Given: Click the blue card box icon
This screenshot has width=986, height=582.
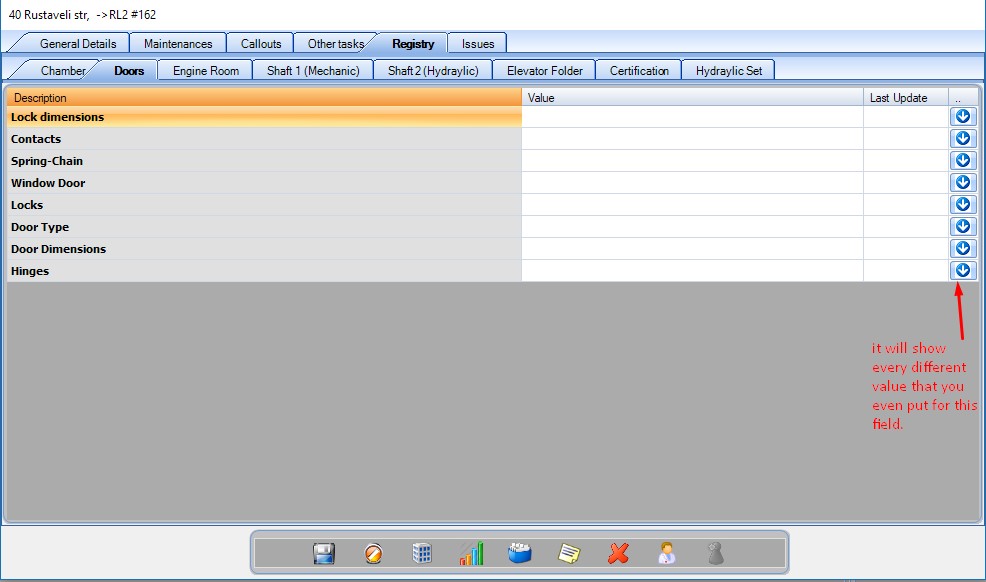Looking at the screenshot, I should click(x=520, y=553).
